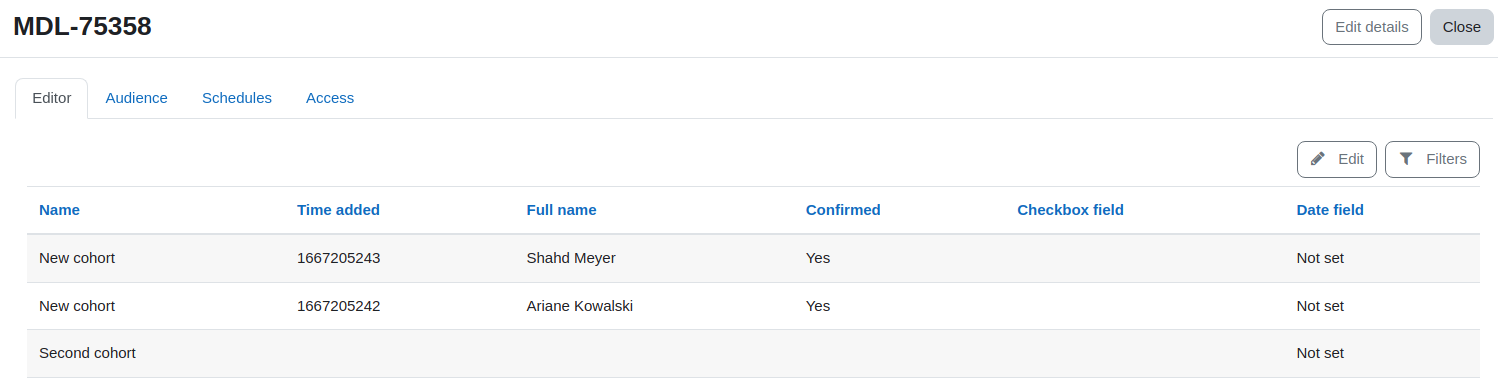Open the Access tab
This screenshot has height=388, width=1498.
[x=330, y=98]
